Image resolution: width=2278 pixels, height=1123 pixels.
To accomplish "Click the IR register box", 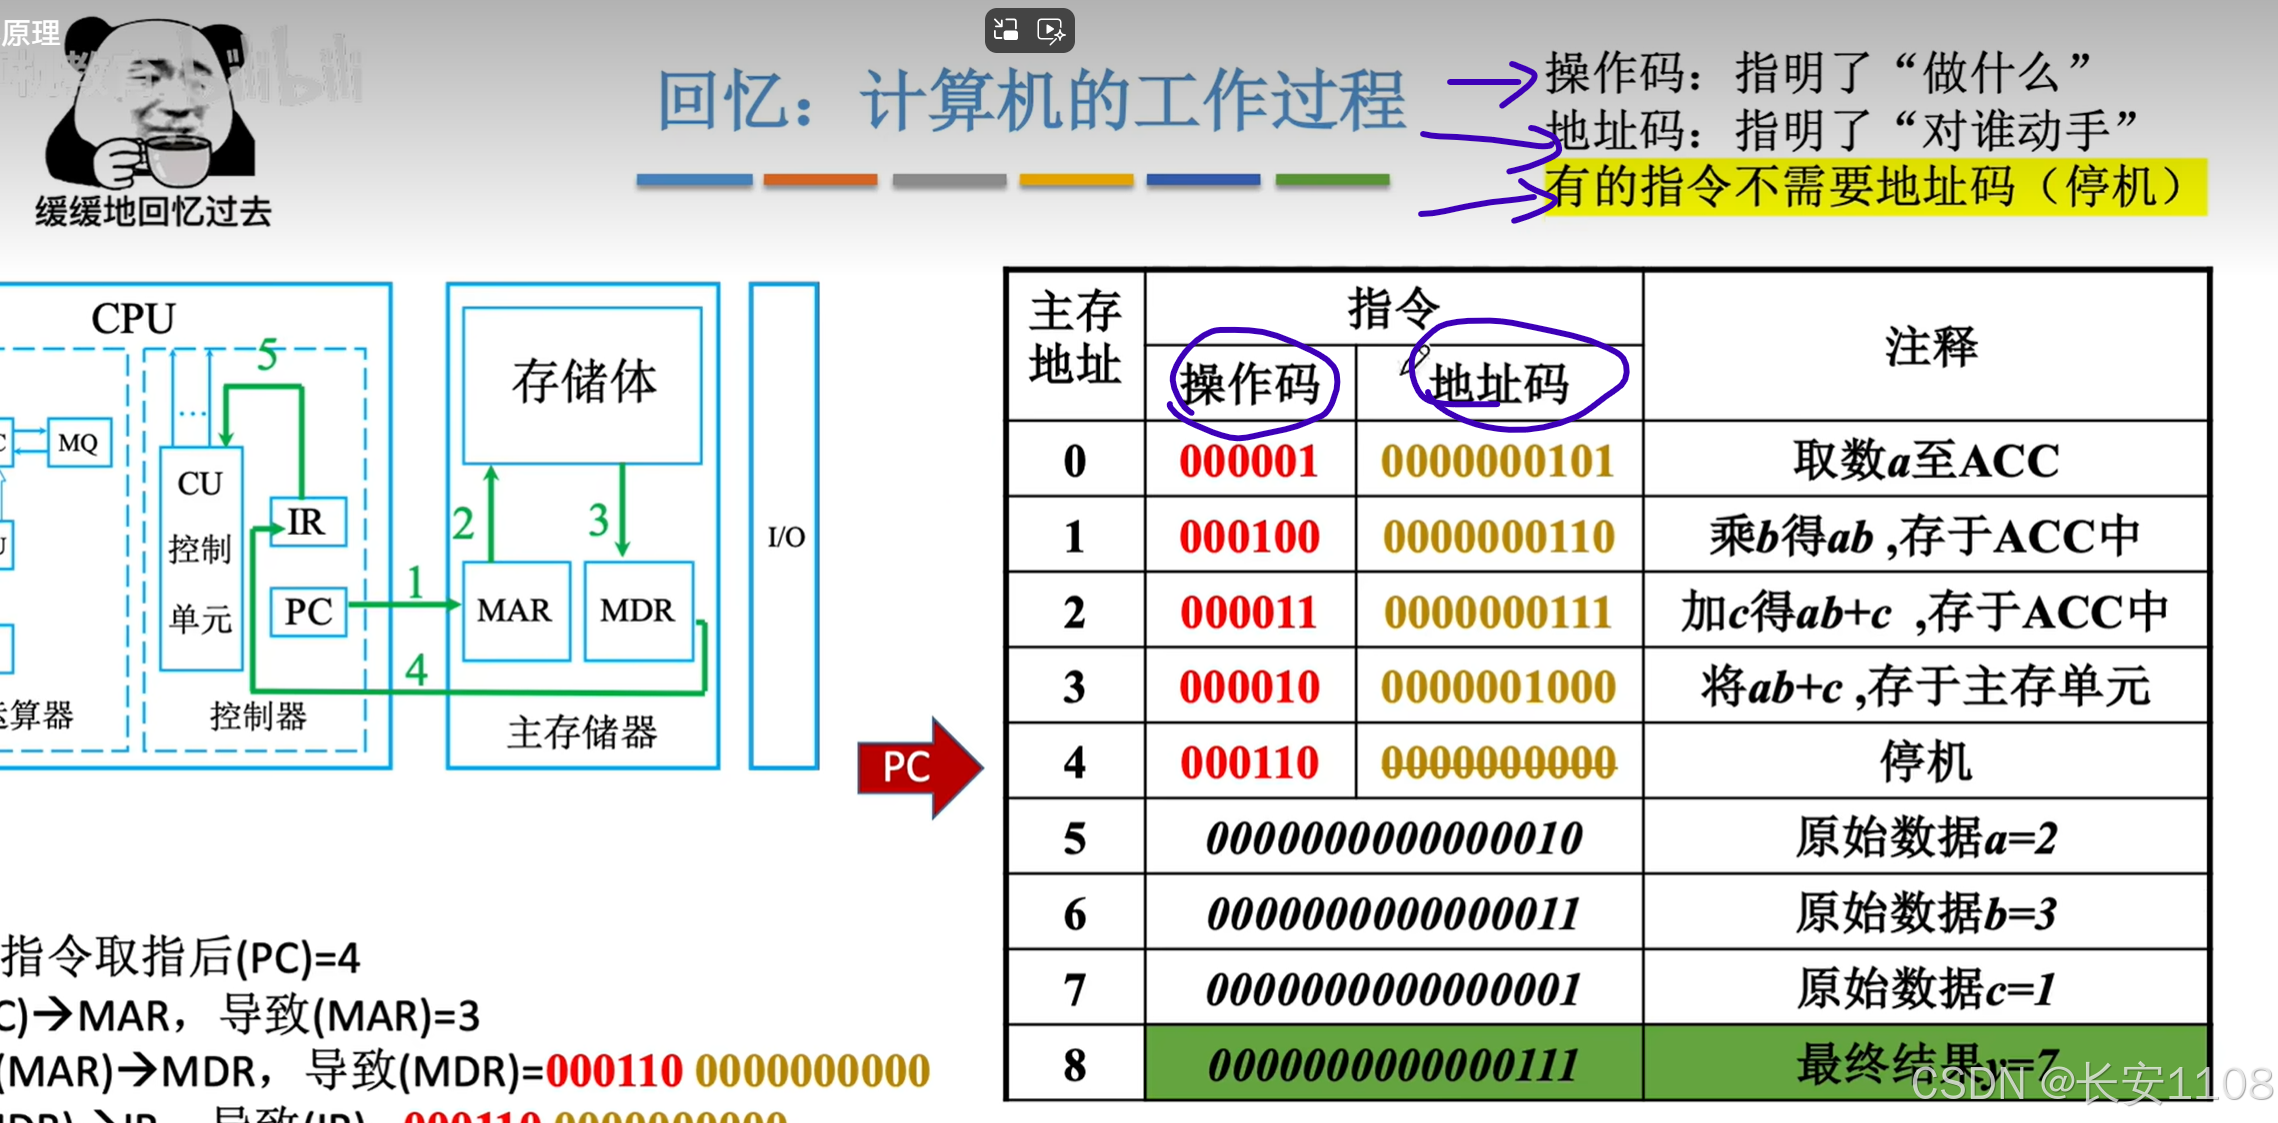I will pos(307,522).
